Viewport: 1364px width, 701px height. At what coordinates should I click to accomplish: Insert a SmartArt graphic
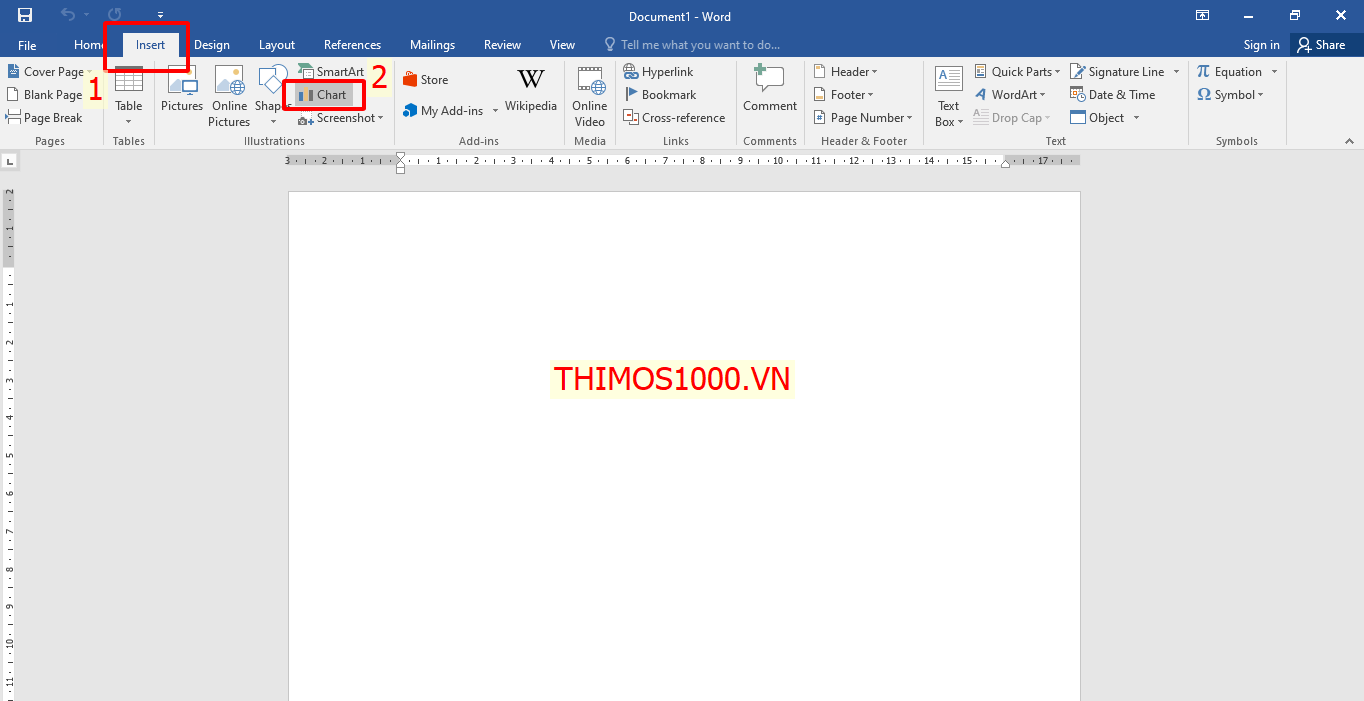pos(331,72)
